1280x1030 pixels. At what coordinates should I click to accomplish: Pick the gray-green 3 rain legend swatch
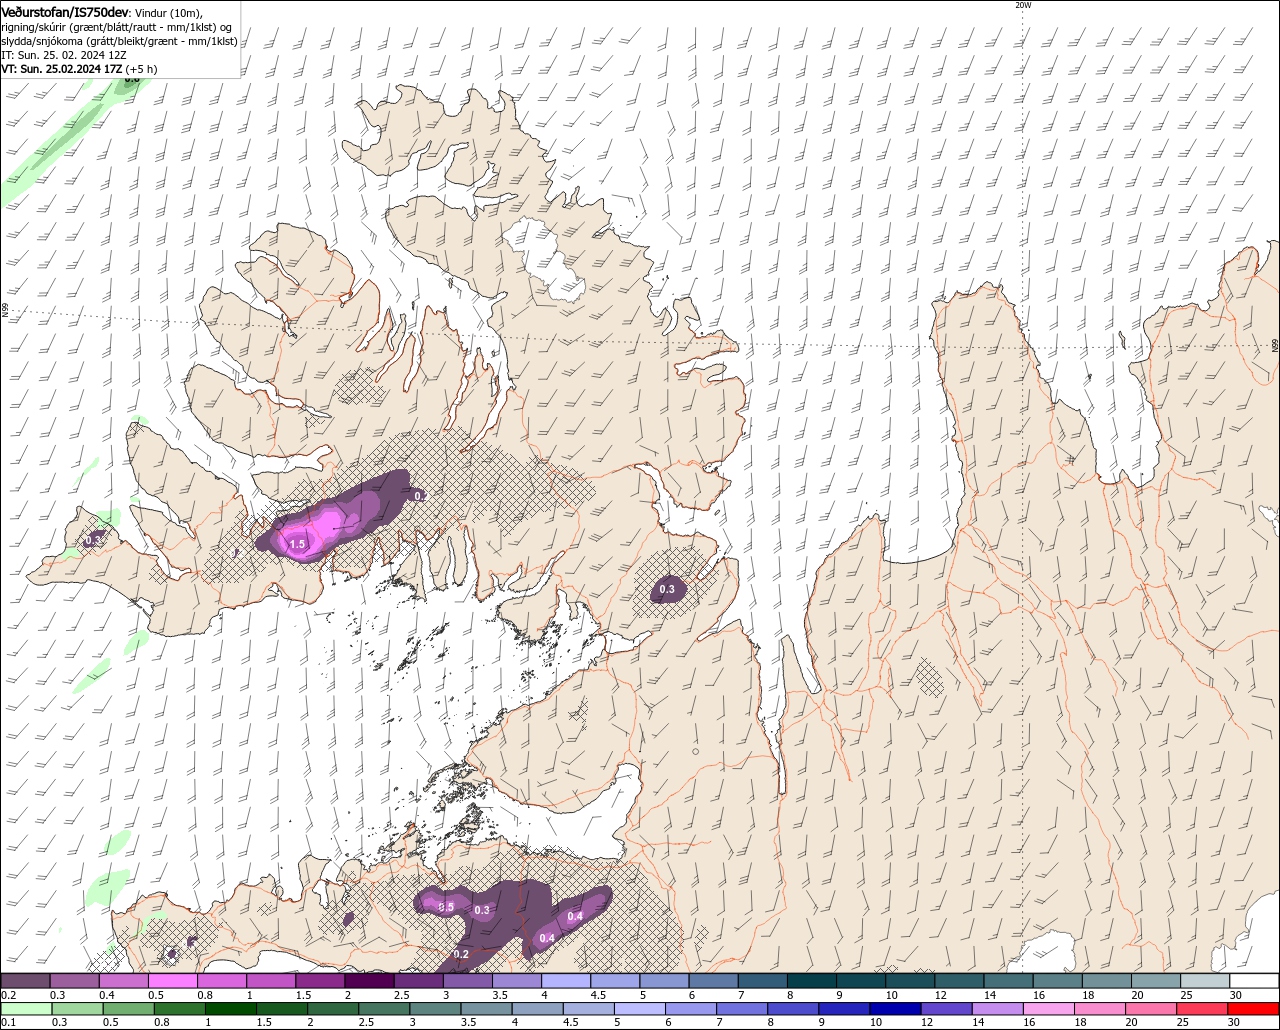pos(435,1008)
